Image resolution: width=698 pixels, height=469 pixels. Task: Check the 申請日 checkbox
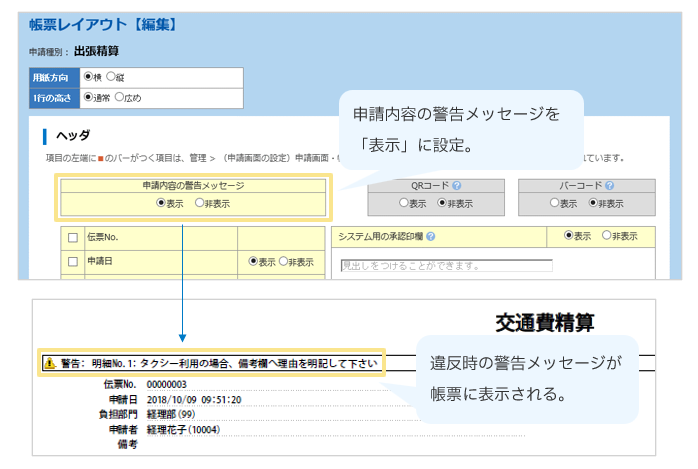(x=72, y=262)
